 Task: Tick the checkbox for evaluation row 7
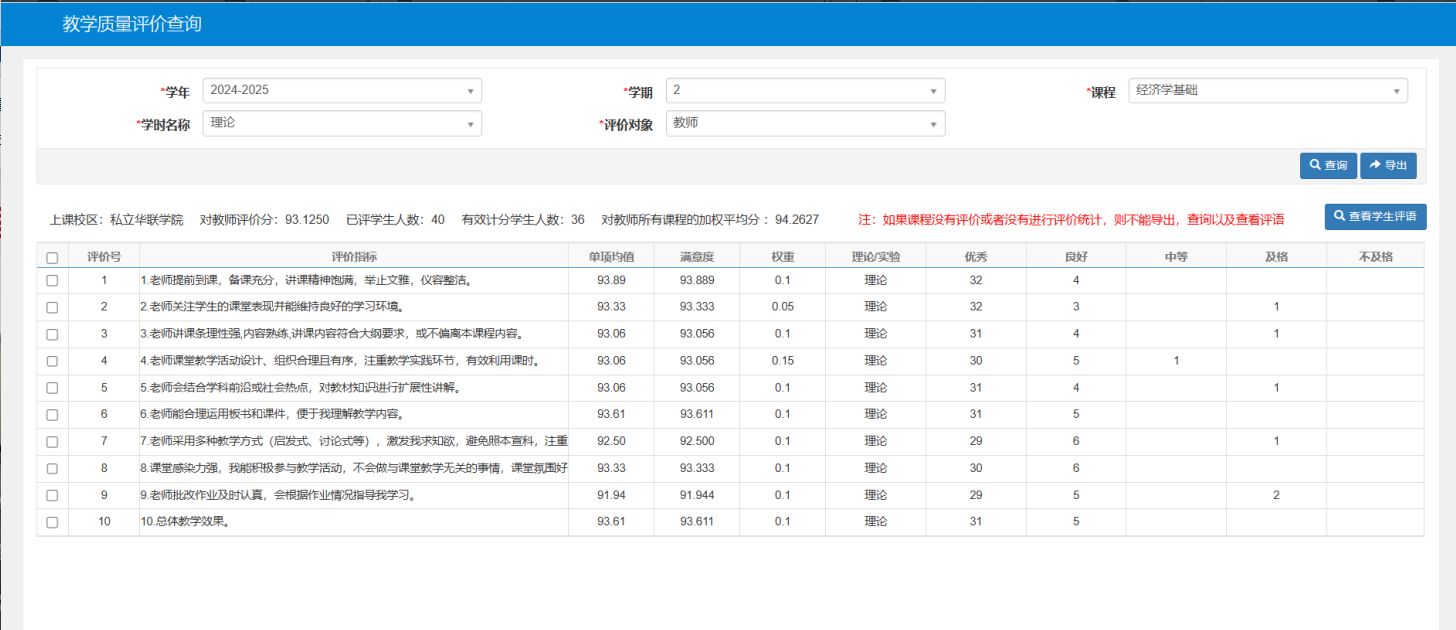click(x=52, y=441)
